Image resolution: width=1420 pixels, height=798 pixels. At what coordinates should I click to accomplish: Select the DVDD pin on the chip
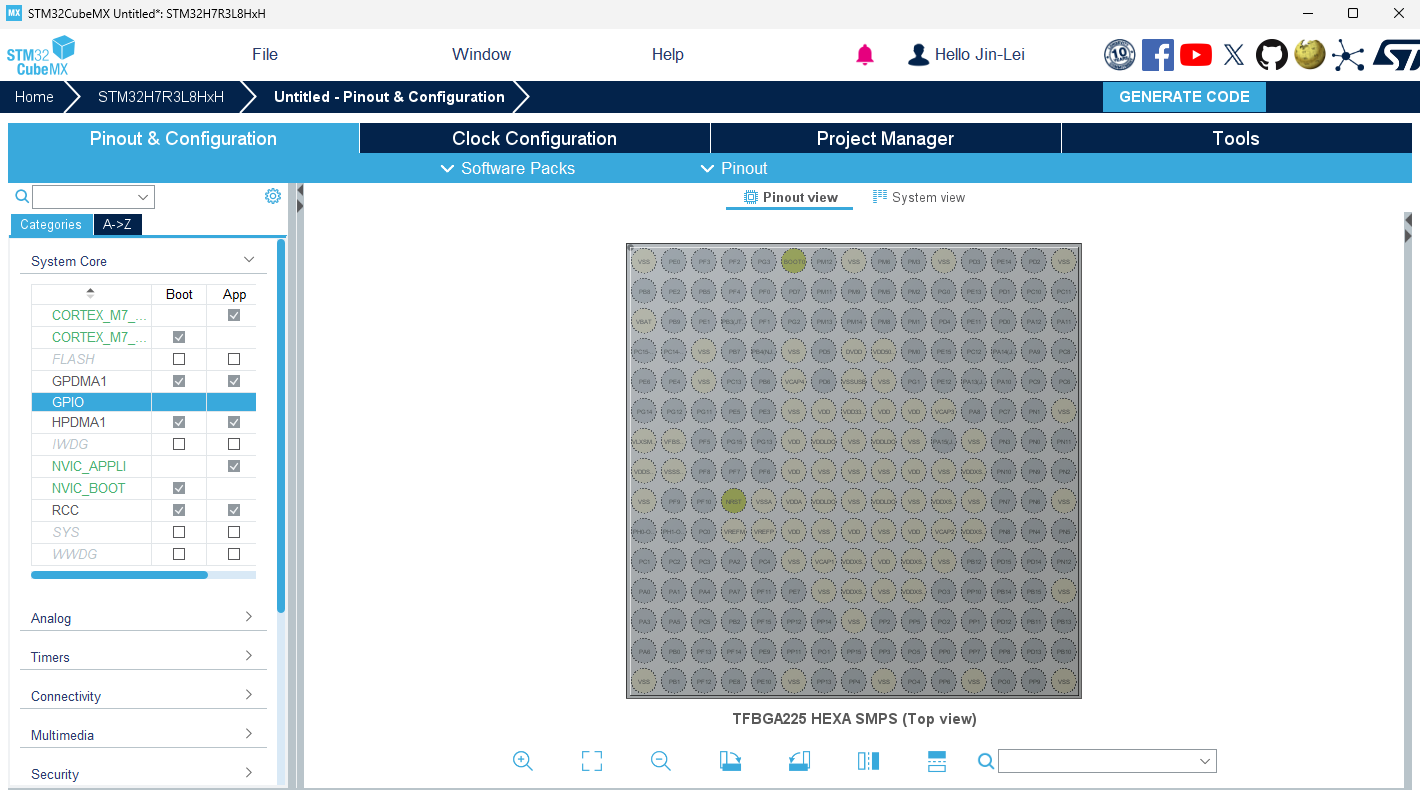(853, 351)
